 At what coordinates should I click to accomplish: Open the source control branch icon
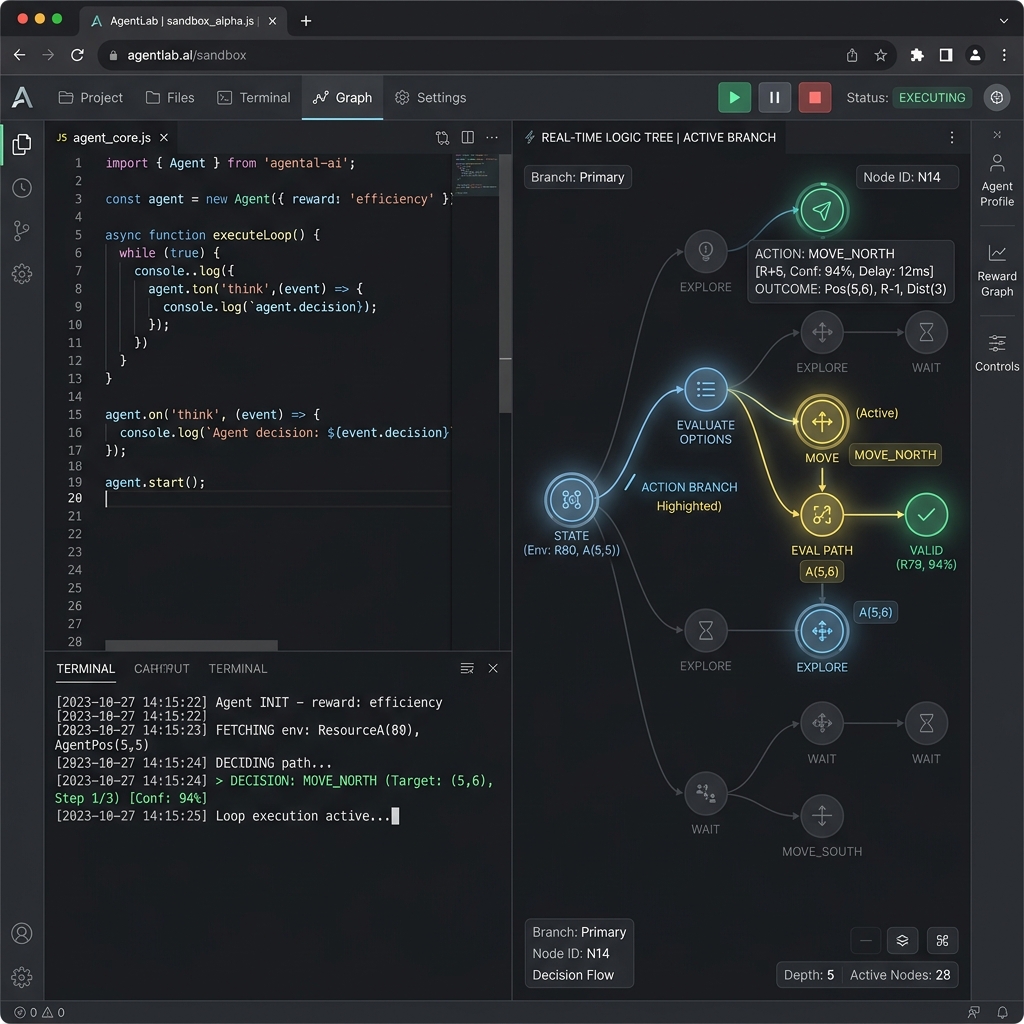(22, 231)
